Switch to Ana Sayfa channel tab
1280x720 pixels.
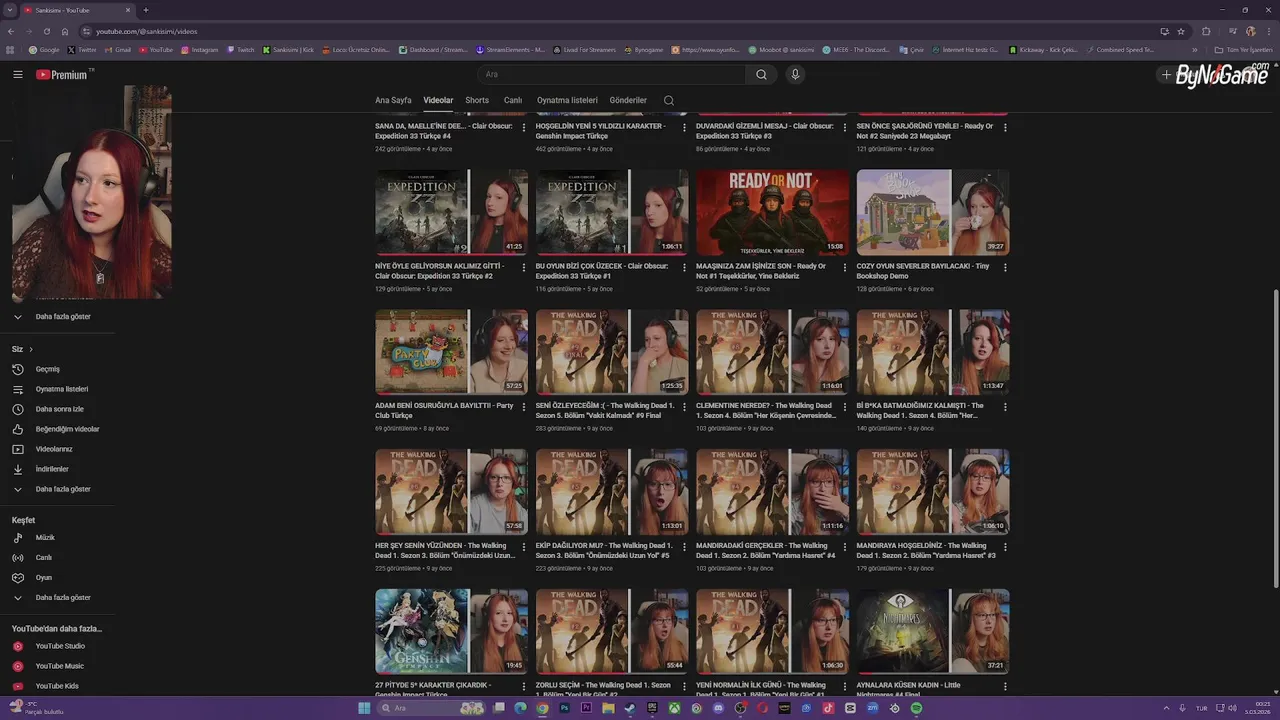pyautogui.click(x=393, y=100)
